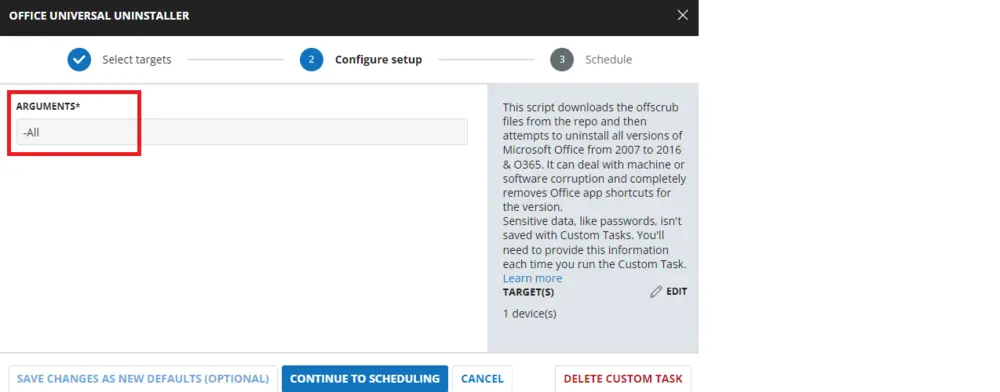Screen dimensions: 1000x392
Task: Click Continue to Scheduling button
Action: 365,379
